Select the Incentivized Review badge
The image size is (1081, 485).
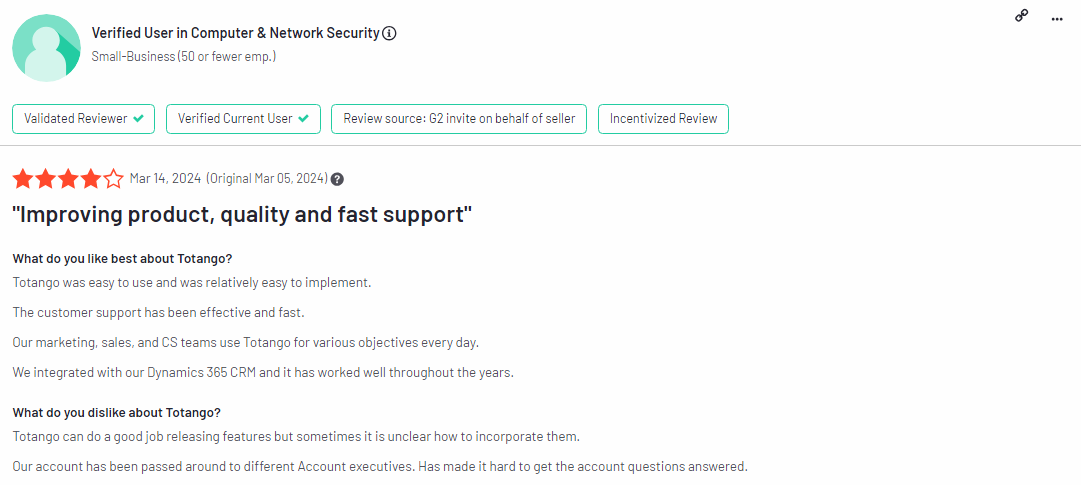[x=664, y=118]
